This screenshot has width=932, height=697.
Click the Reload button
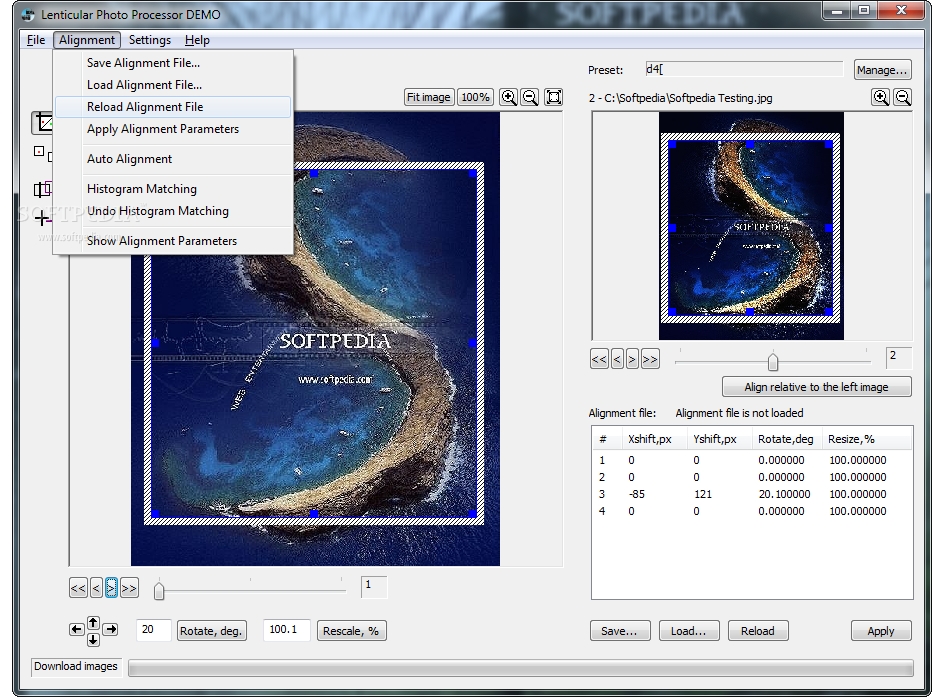(x=758, y=631)
